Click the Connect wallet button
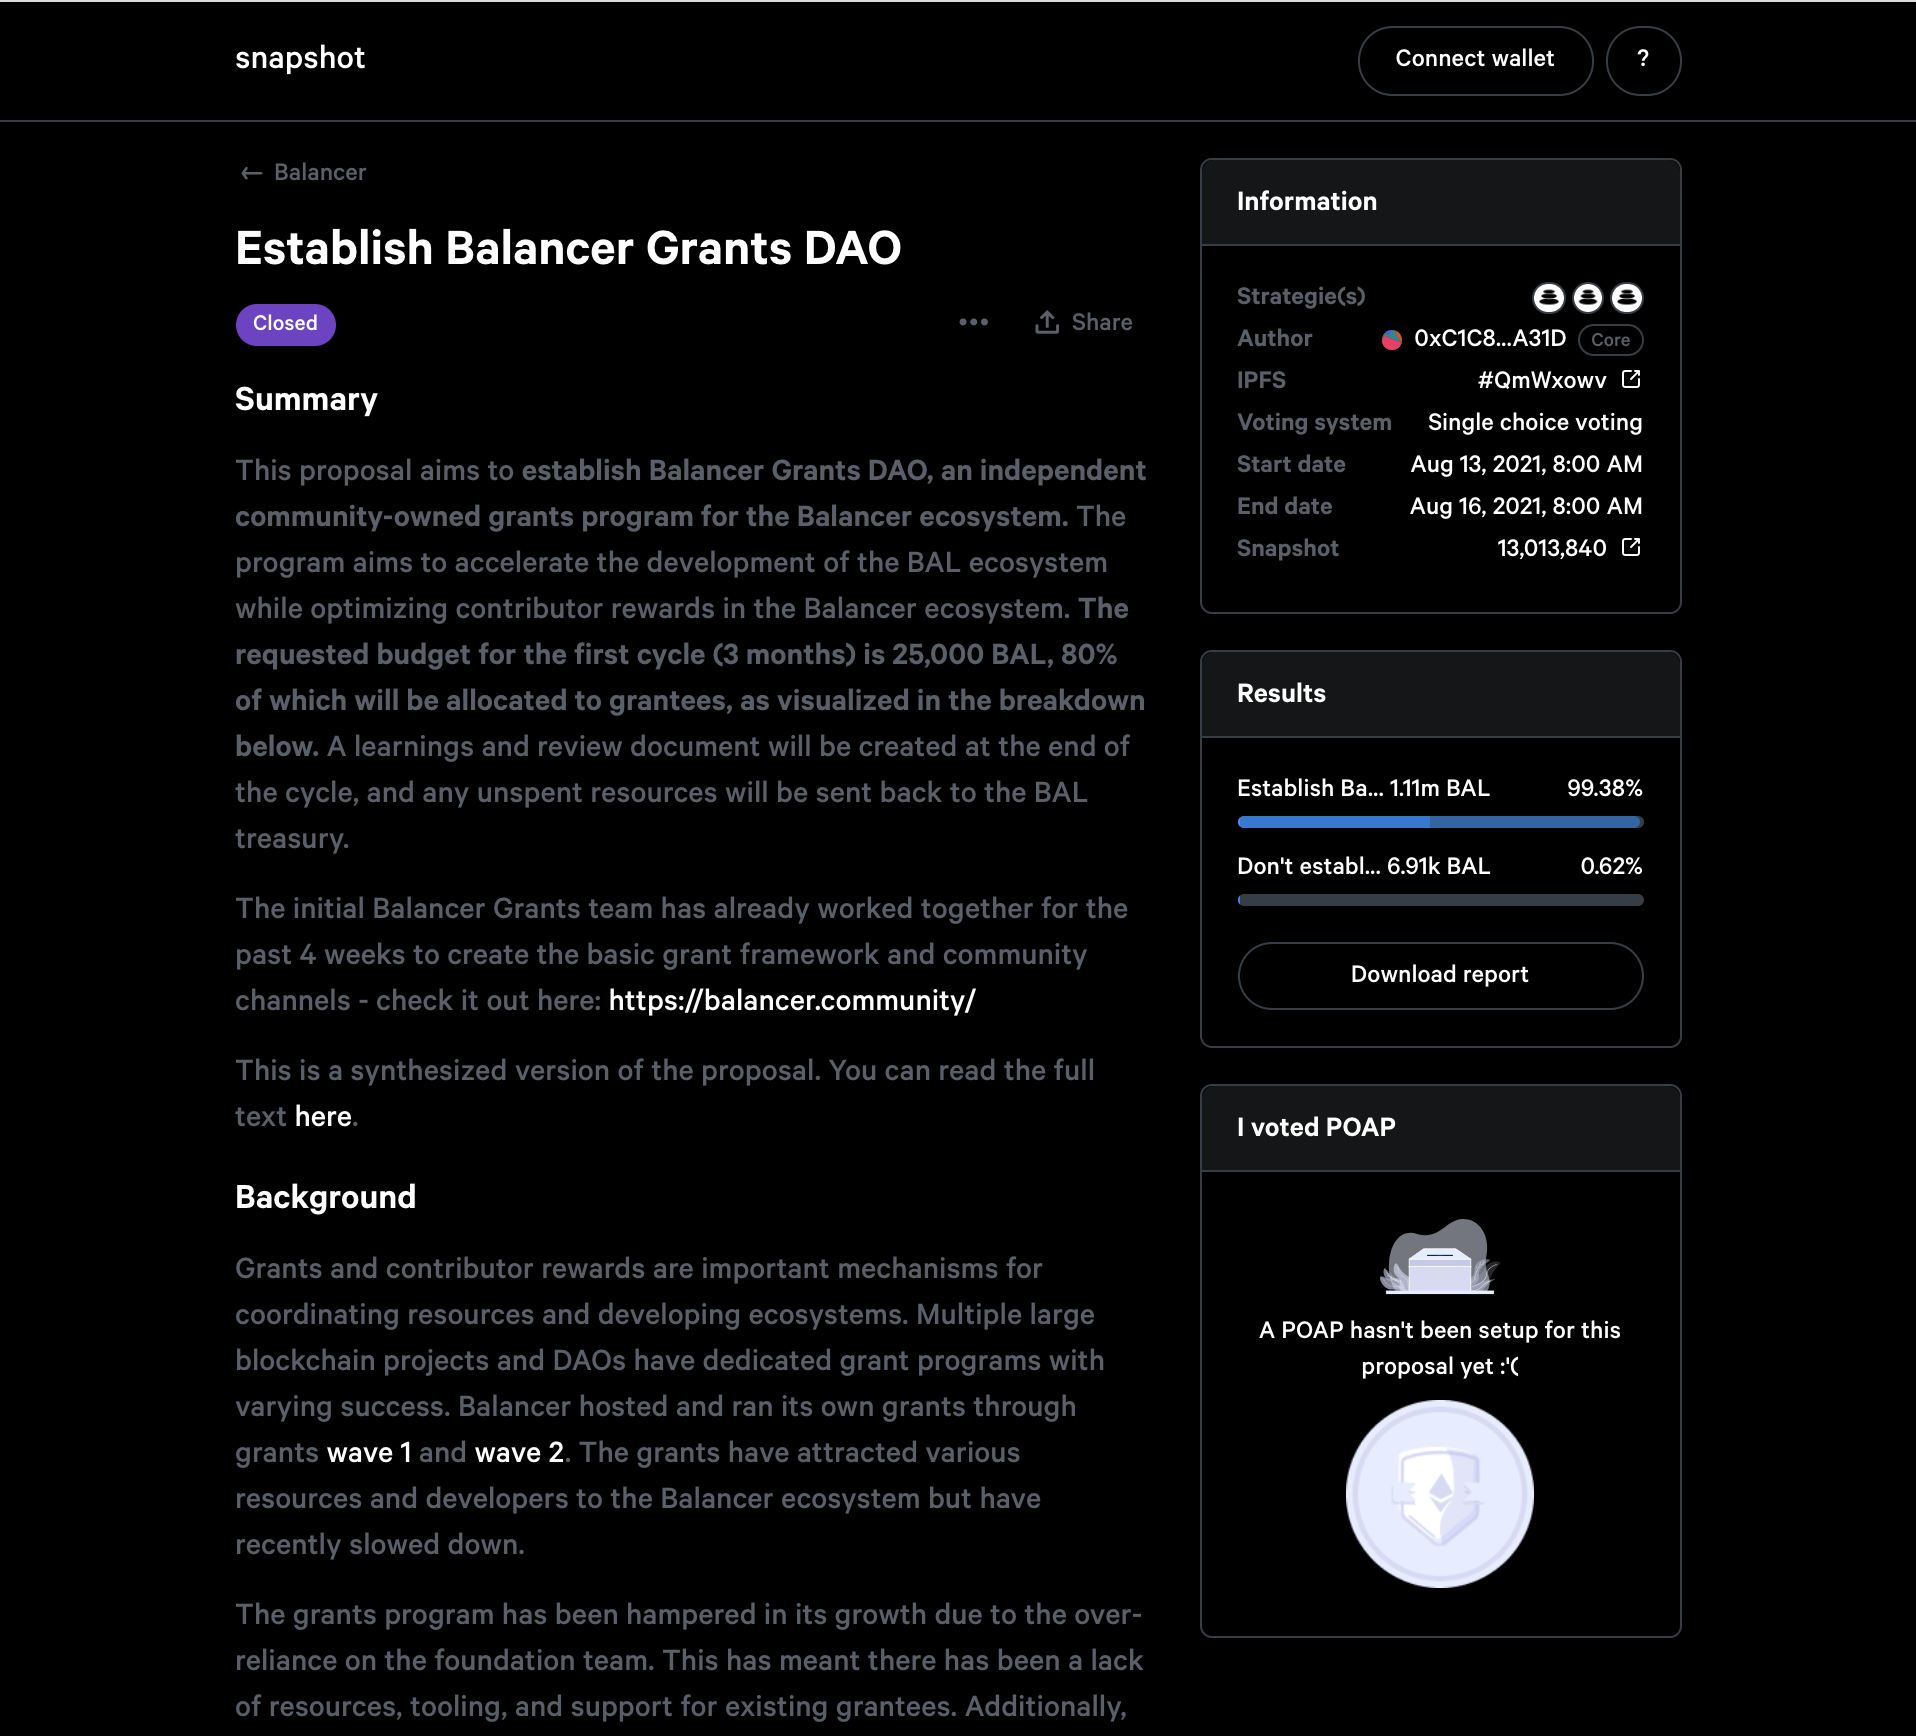The image size is (1916, 1736). [x=1474, y=60]
